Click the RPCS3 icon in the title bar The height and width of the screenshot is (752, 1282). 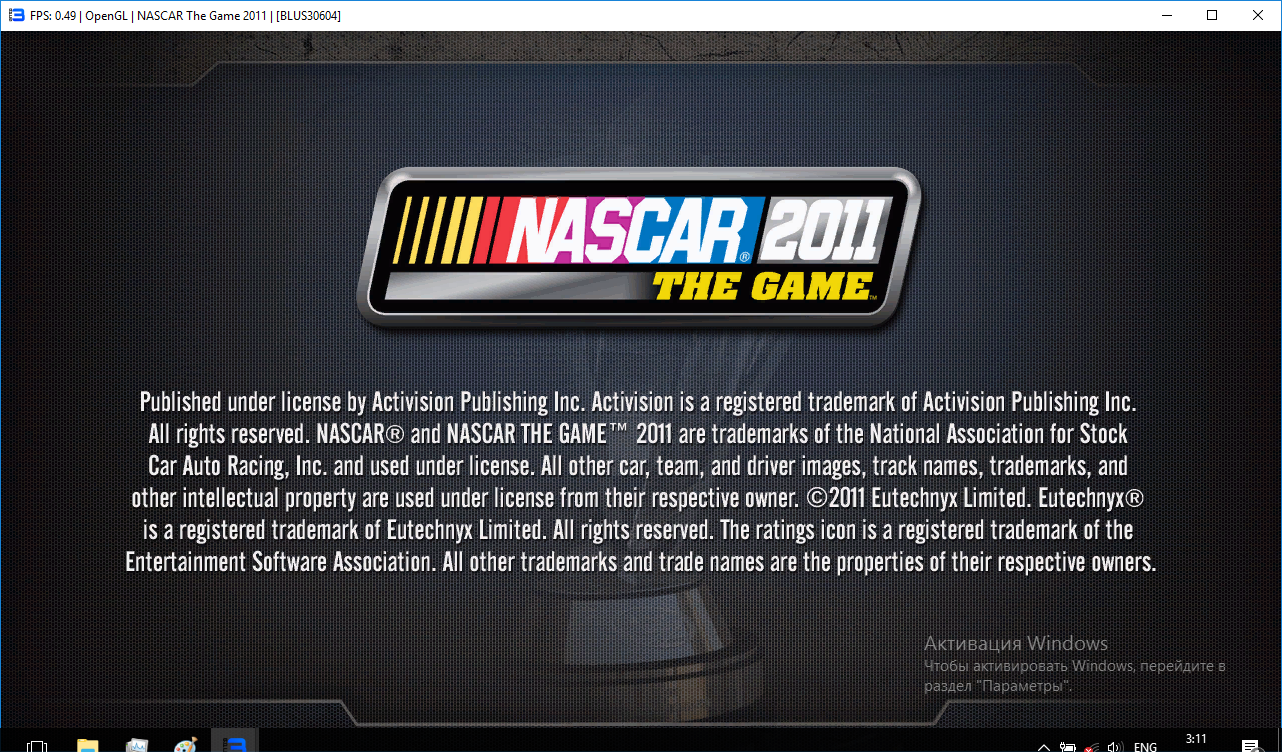click(x=16, y=16)
